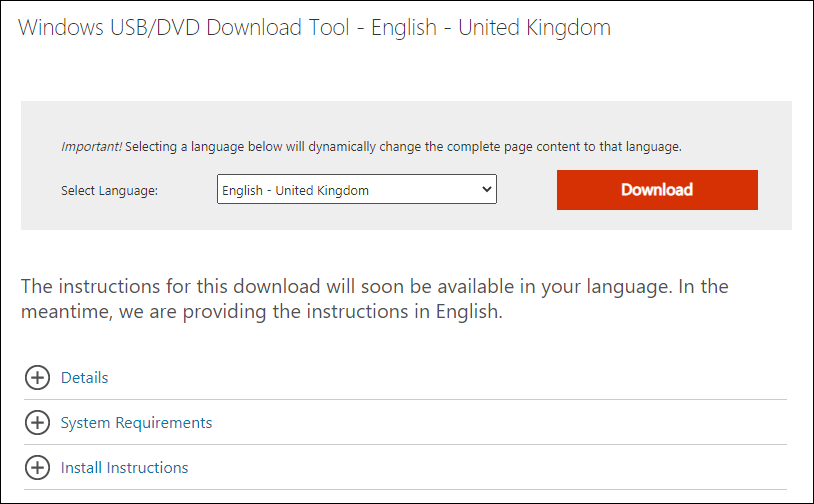
Task: Click the divider line below Details
Action: click(x=405, y=400)
